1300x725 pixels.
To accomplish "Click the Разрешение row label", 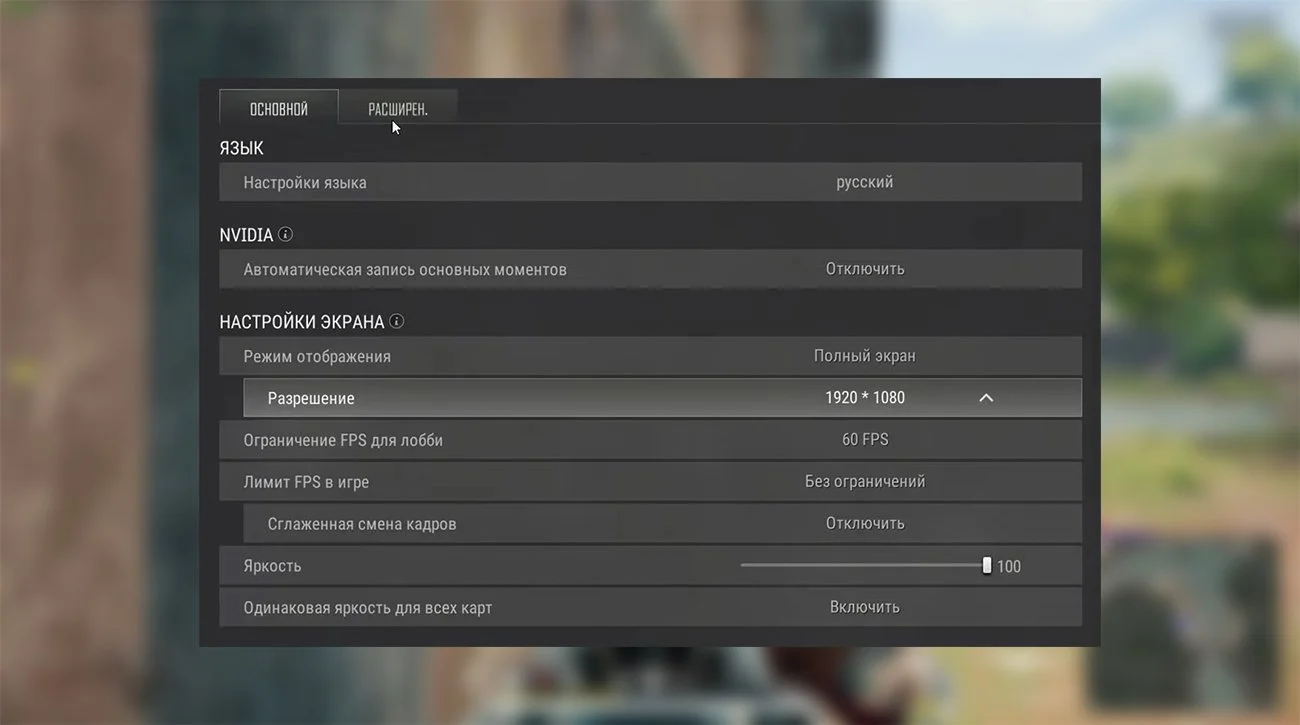I will coord(311,398).
